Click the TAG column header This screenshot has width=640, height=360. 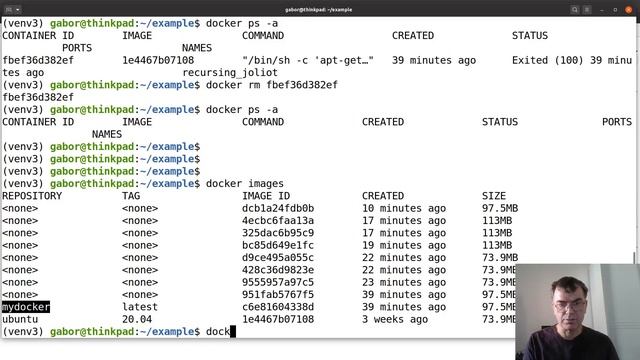[131, 196]
